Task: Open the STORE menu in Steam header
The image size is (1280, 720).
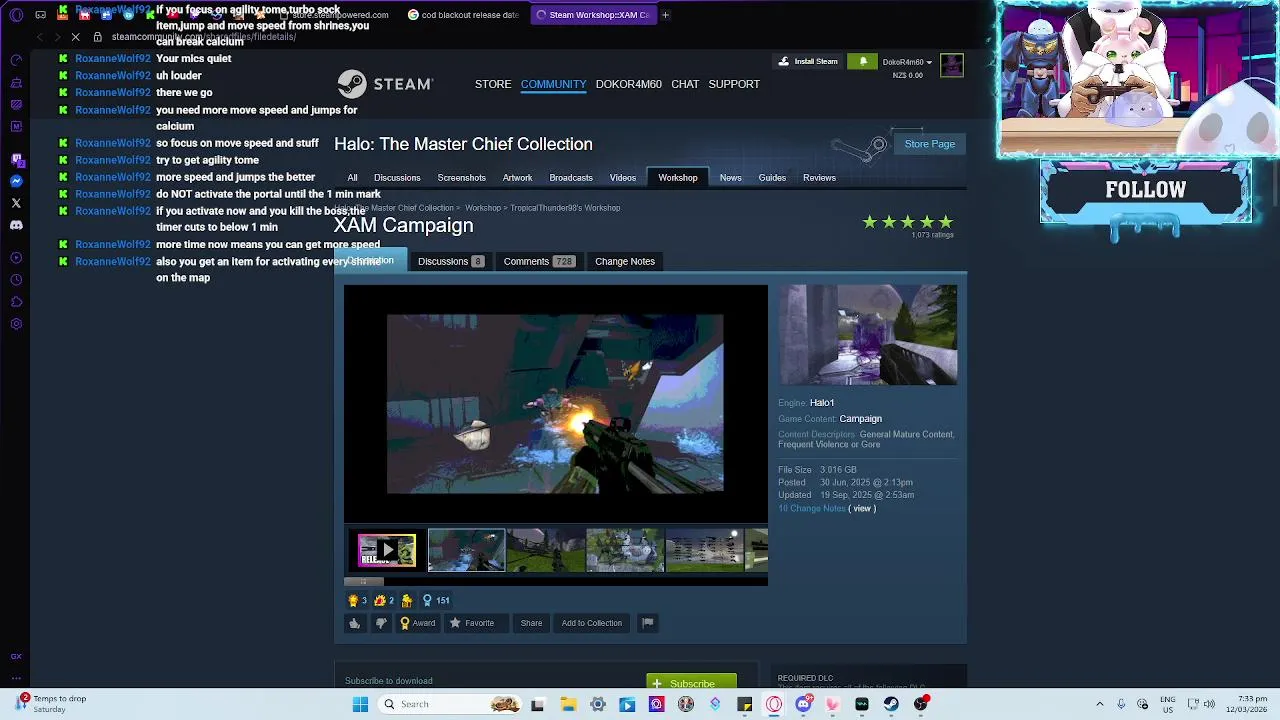Action: pos(493,84)
